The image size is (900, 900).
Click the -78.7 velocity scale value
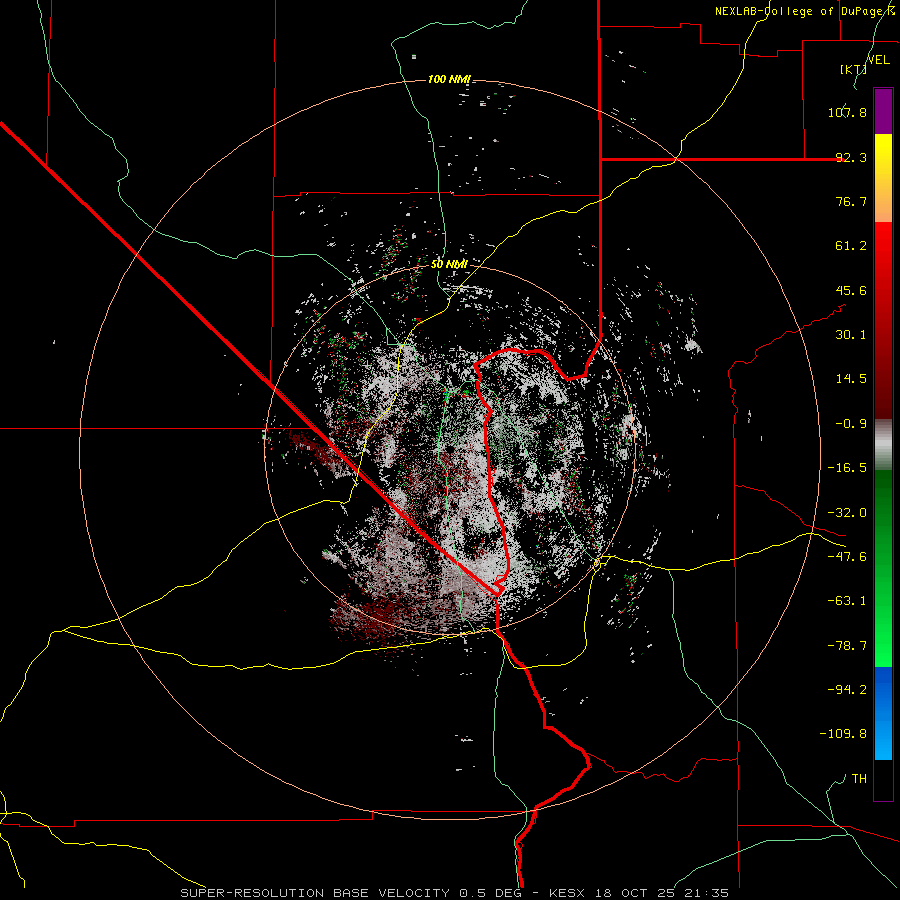pos(847,646)
